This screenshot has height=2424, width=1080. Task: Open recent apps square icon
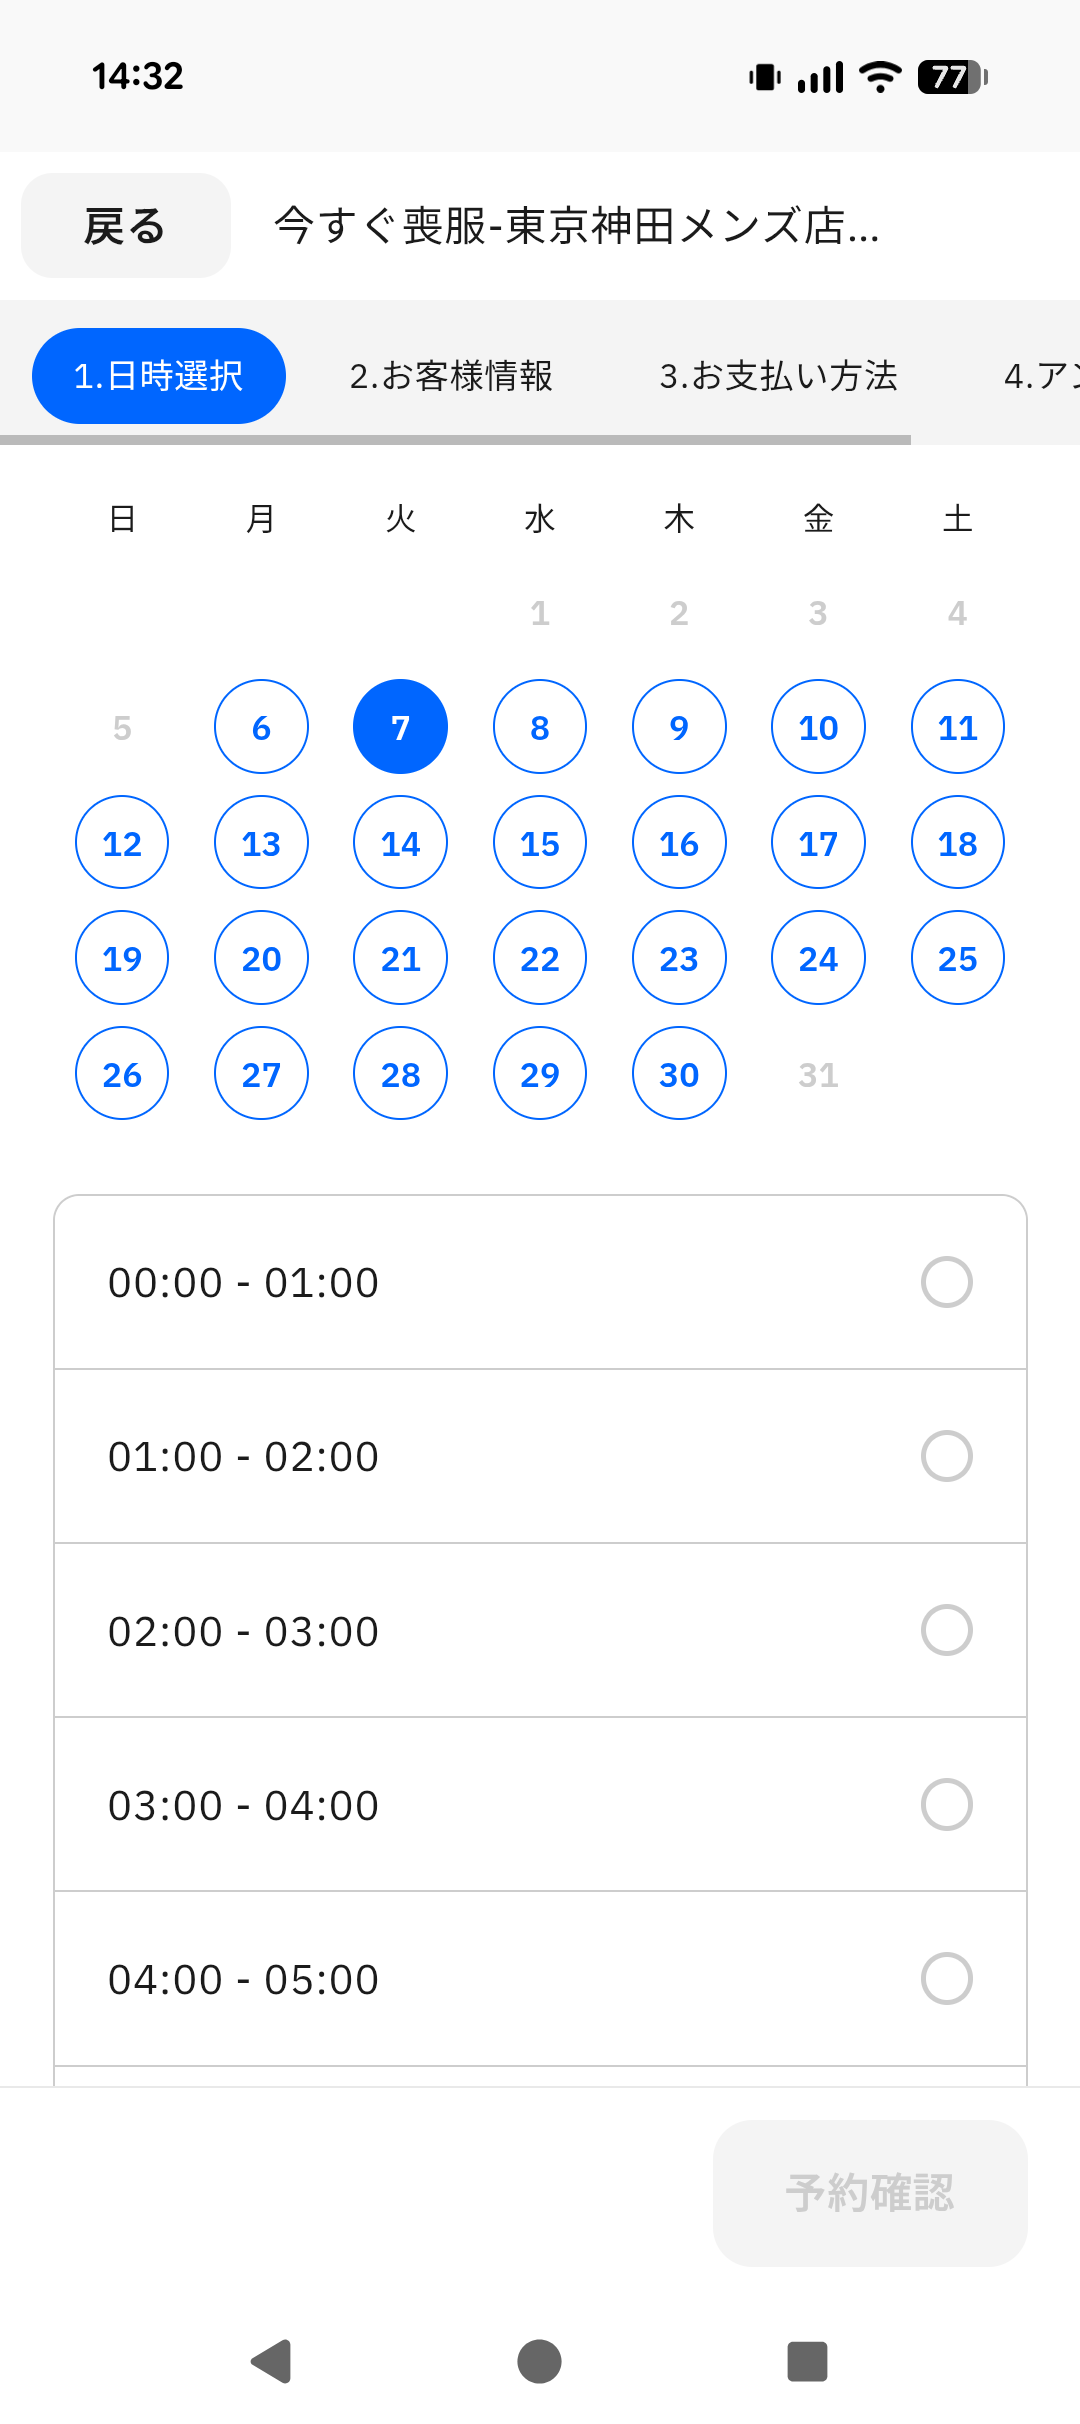807,2361
